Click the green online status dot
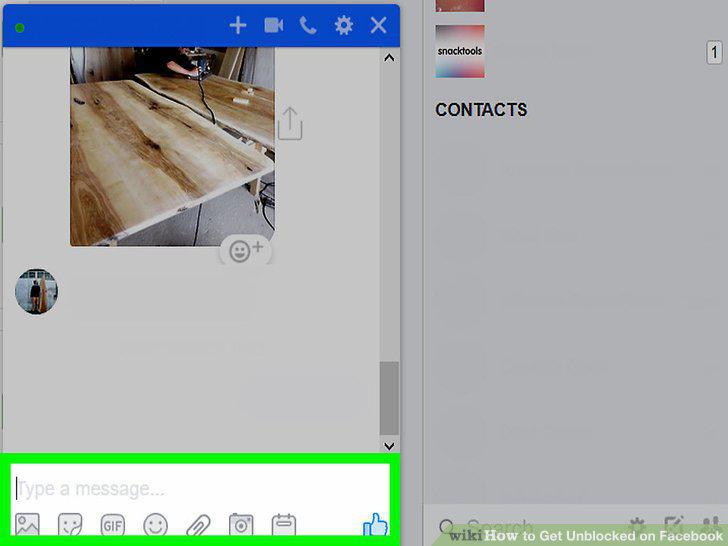 [x=20, y=28]
